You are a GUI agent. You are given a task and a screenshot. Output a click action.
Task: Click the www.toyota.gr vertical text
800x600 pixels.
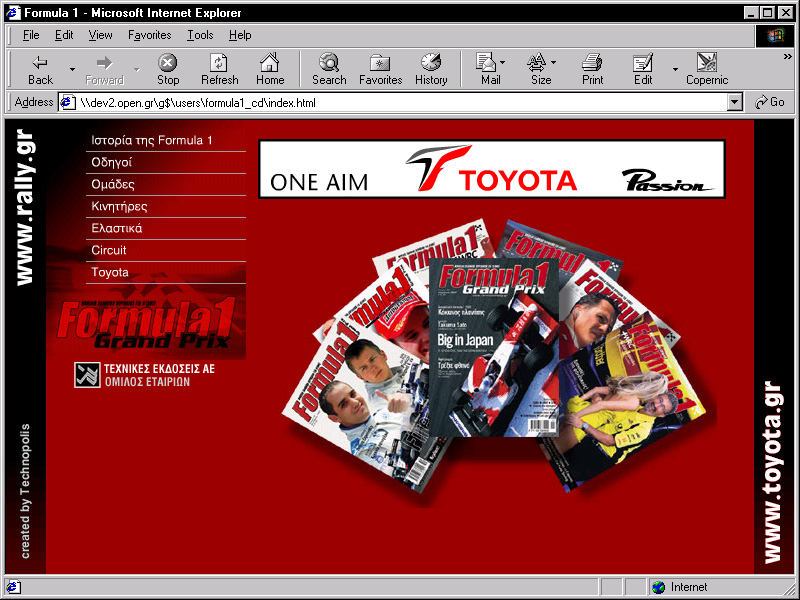[x=772, y=472]
